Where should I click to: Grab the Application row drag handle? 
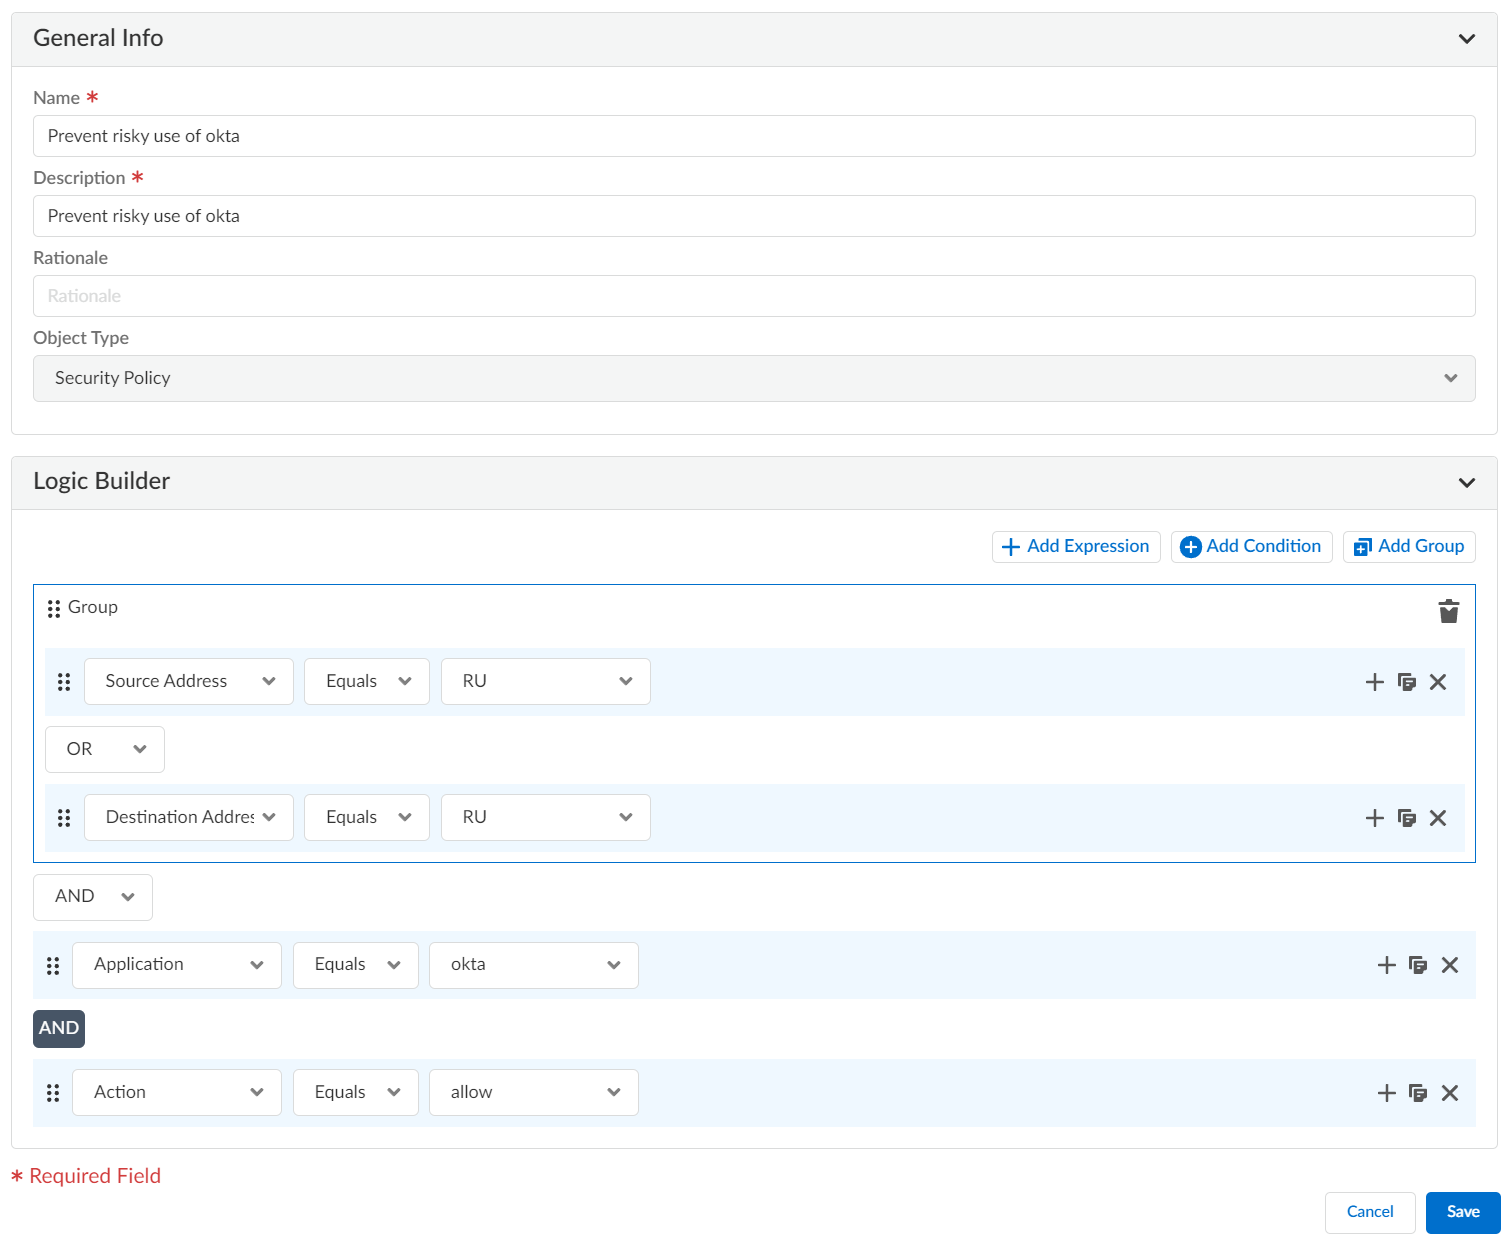[53, 965]
